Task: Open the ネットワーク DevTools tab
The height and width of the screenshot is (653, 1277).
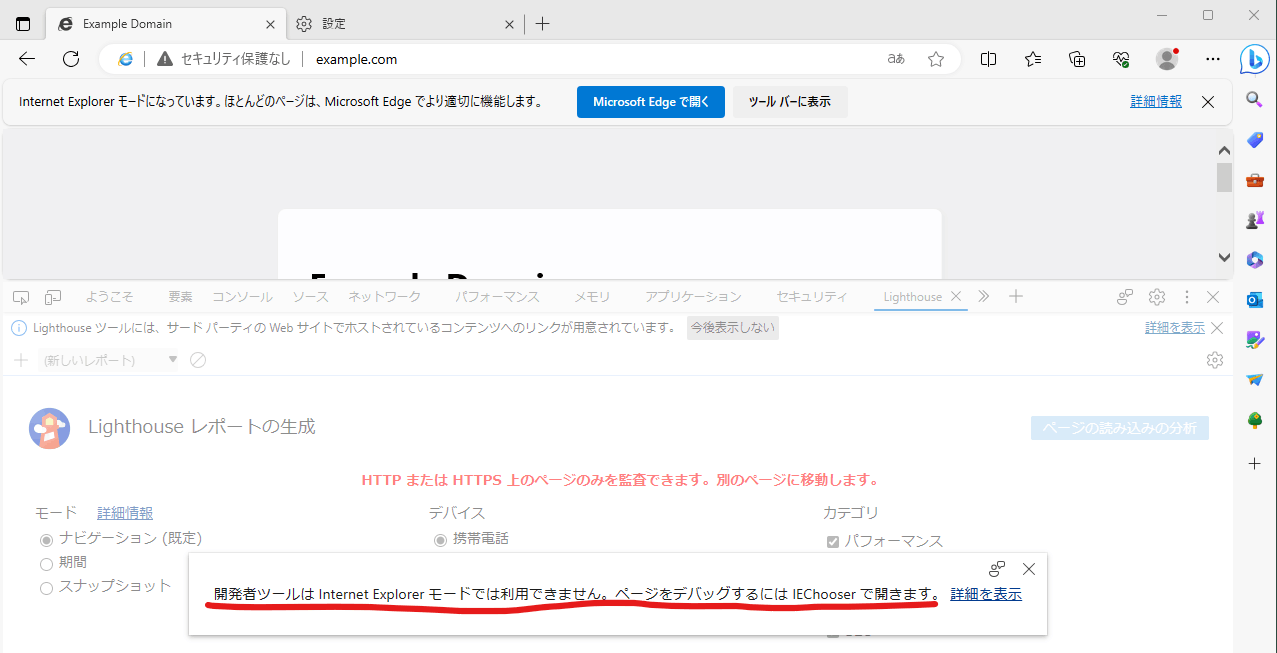Action: coord(384,297)
